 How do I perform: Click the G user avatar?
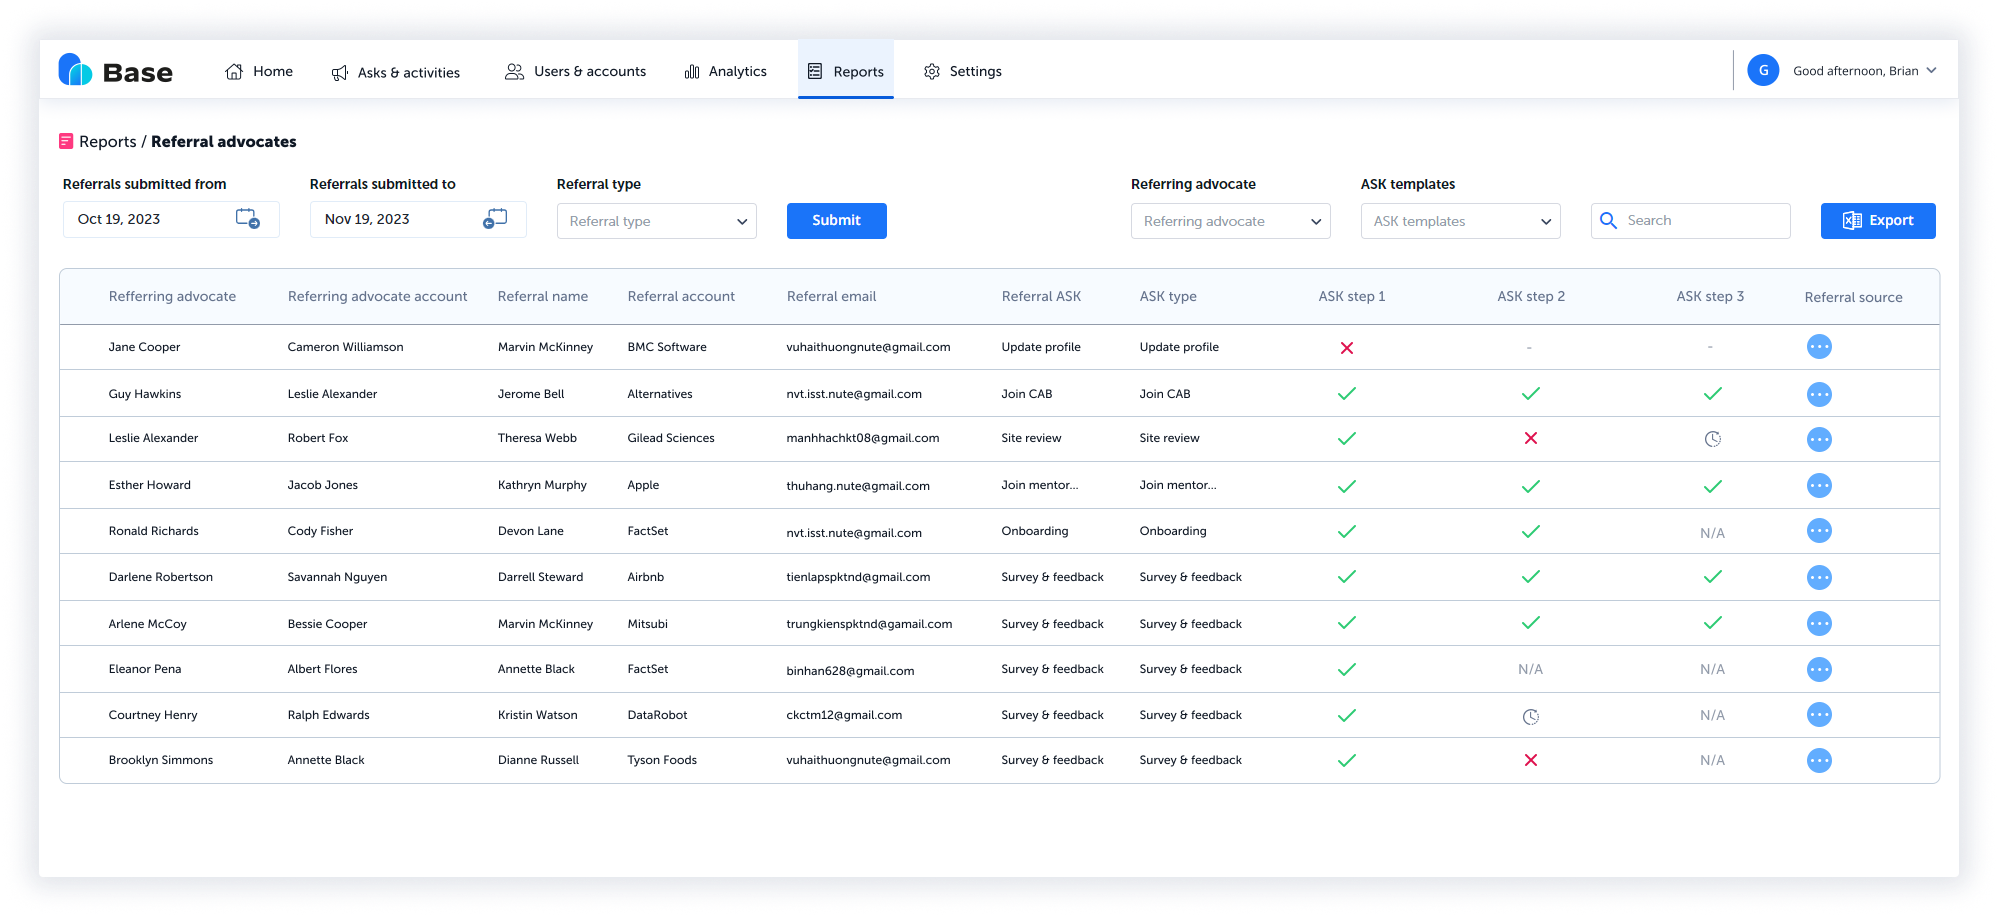click(1763, 70)
